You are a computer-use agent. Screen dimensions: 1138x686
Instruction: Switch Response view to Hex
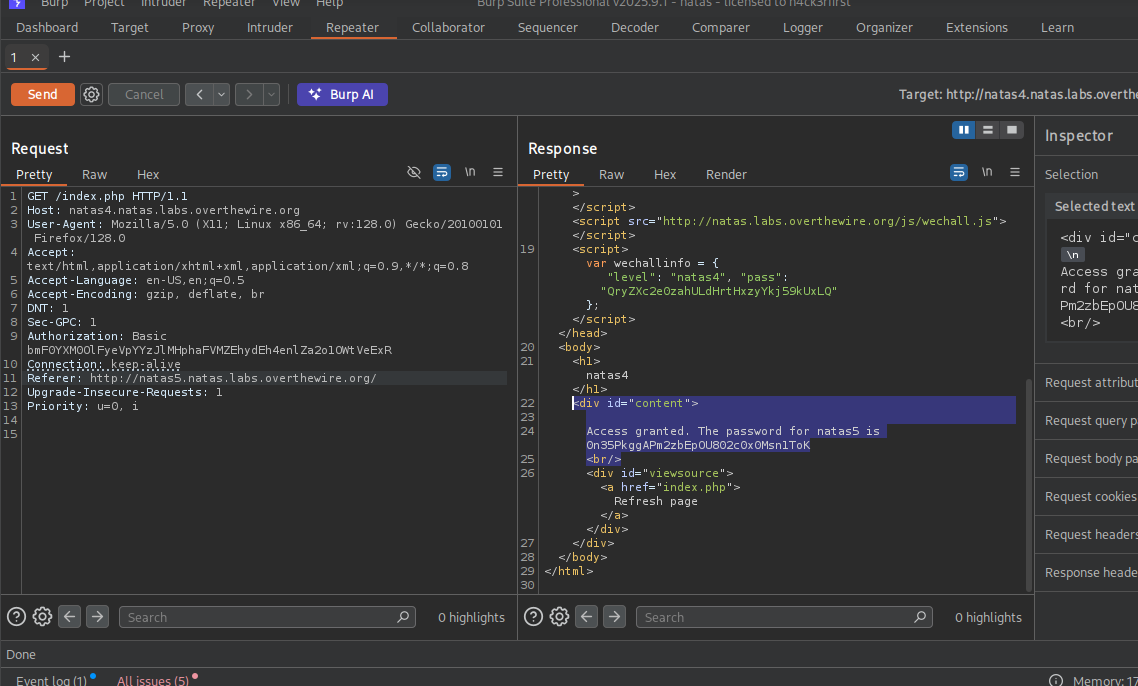[x=665, y=174]
